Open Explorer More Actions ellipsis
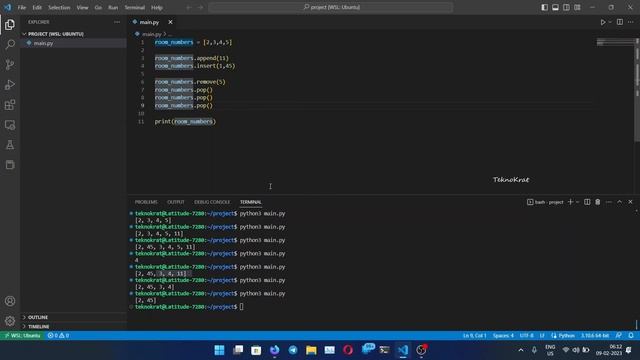This screenshot has height=360, width=640. [x=117, y=22]
